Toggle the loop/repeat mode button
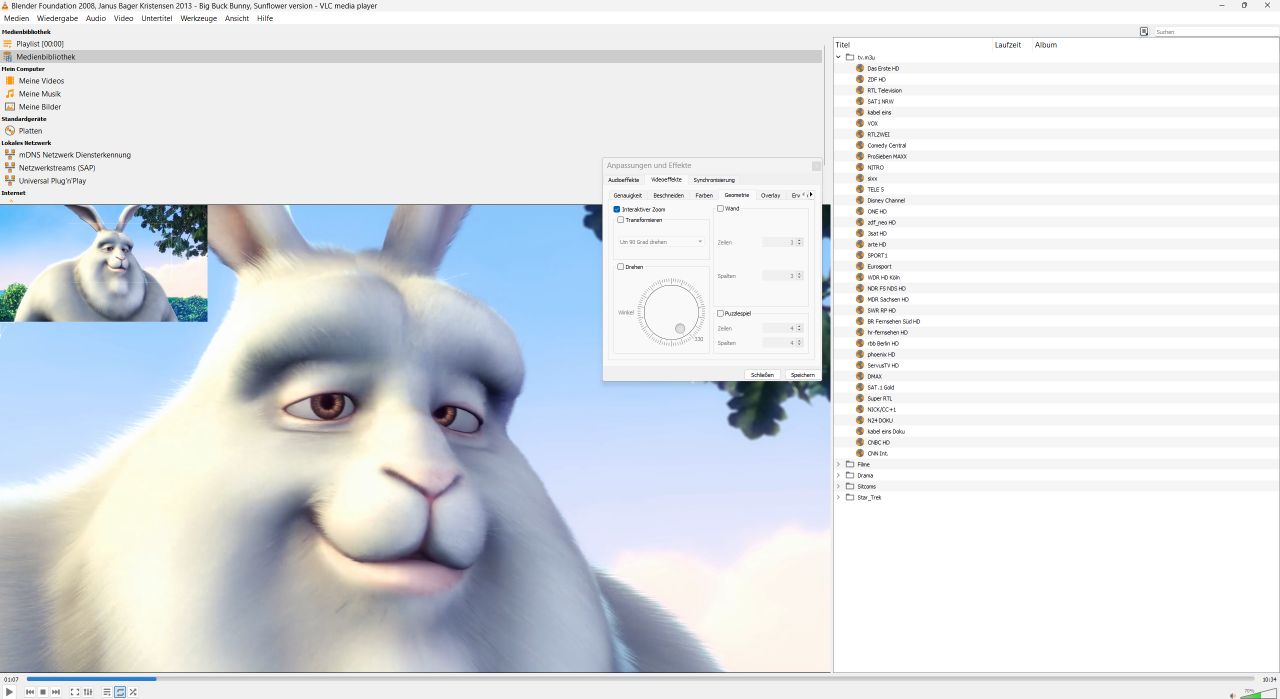The height and width of the screenshot is (699, 1280). tap(120, 692)
